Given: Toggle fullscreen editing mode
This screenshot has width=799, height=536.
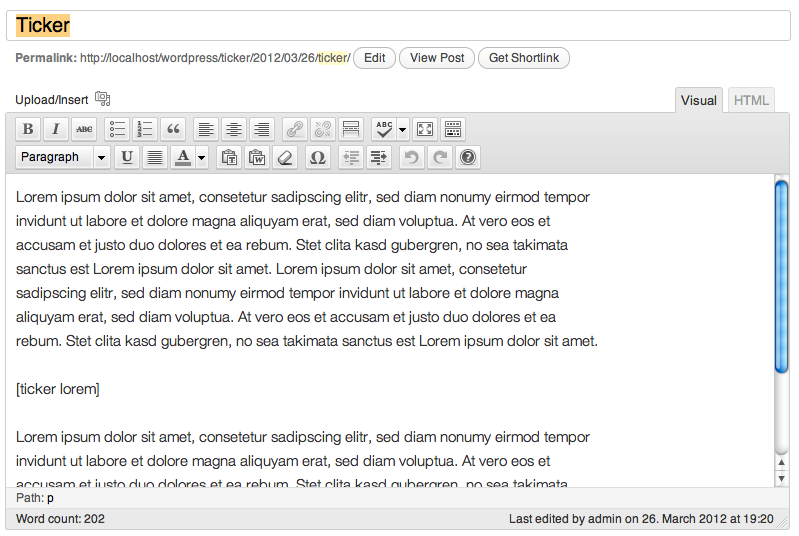Looking at the screenshot, I should point(425,129).
